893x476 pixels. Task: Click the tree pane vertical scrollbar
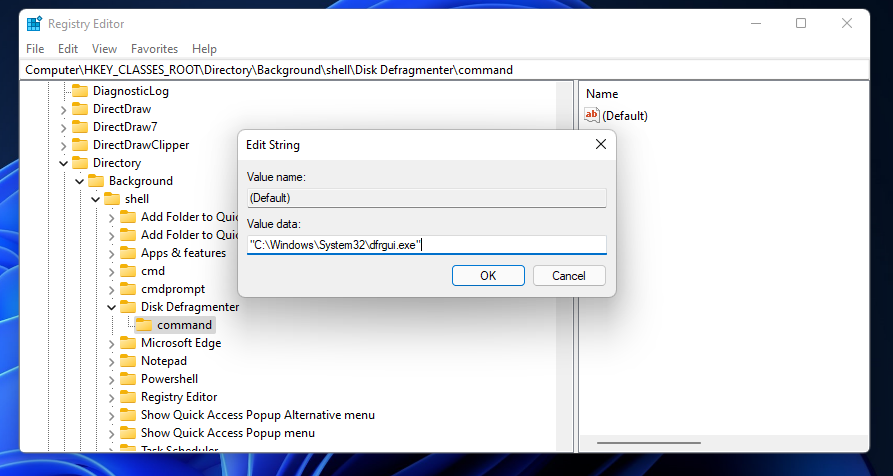(564, 265)
